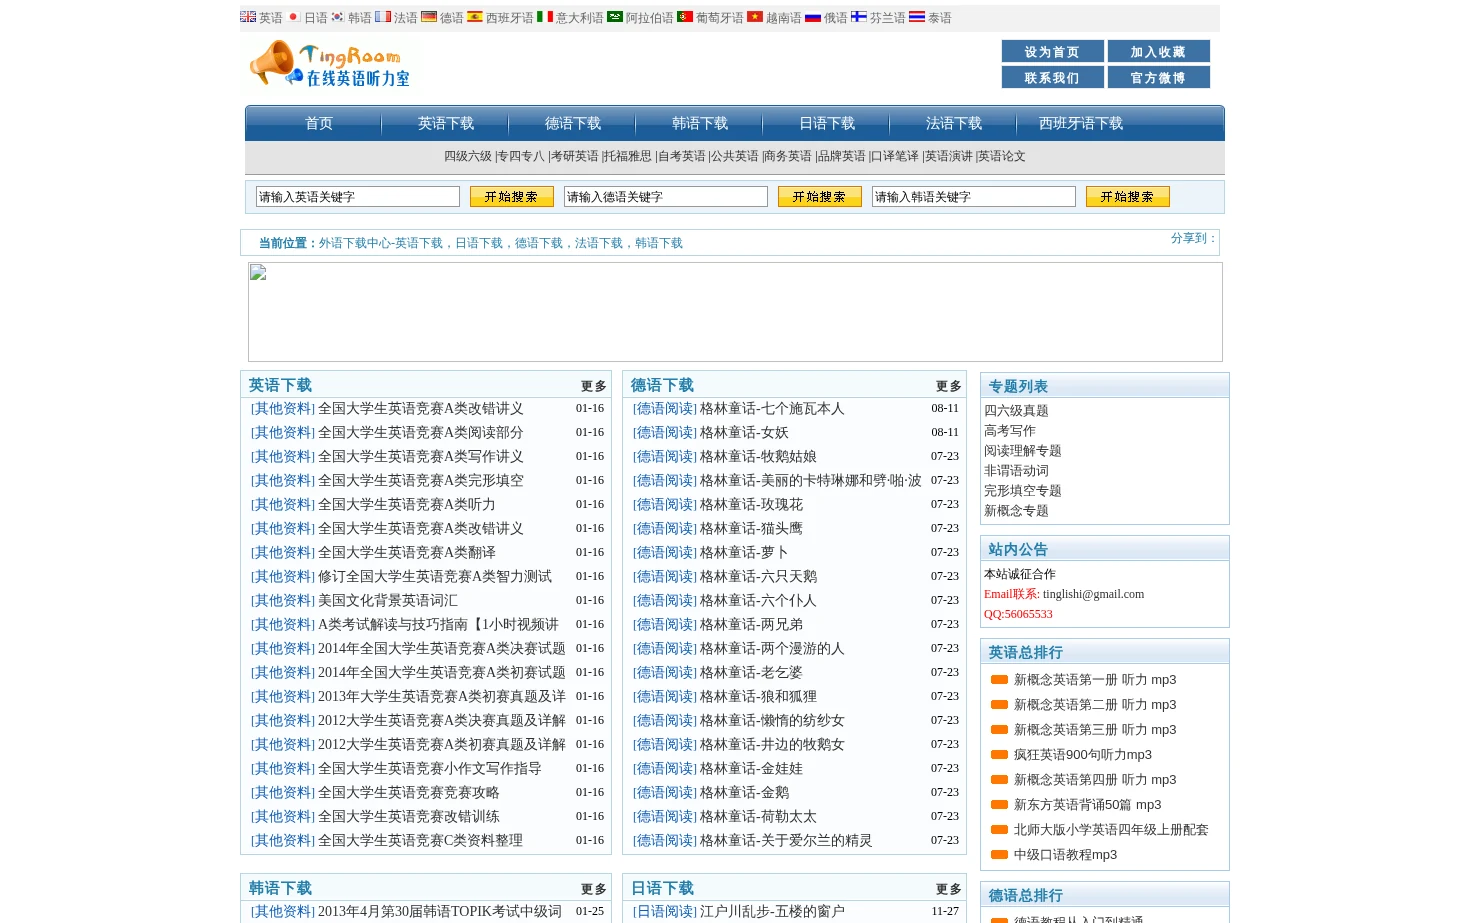This screenshot has height=923, width=1470.
Task: Click the Finland flag icon beside 芬兰语
Action: [859, 17]
